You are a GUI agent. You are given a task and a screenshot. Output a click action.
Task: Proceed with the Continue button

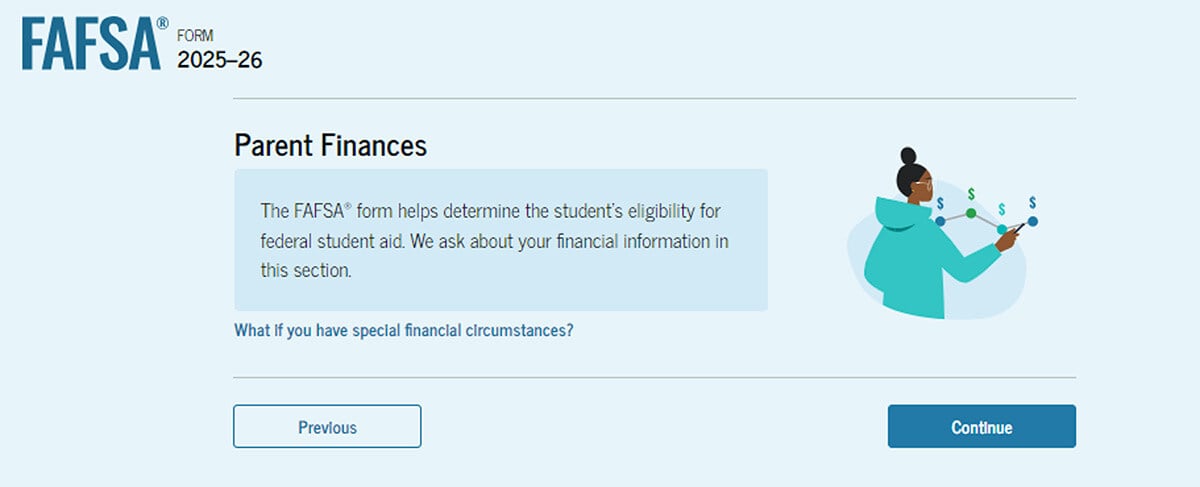point(982,427)
